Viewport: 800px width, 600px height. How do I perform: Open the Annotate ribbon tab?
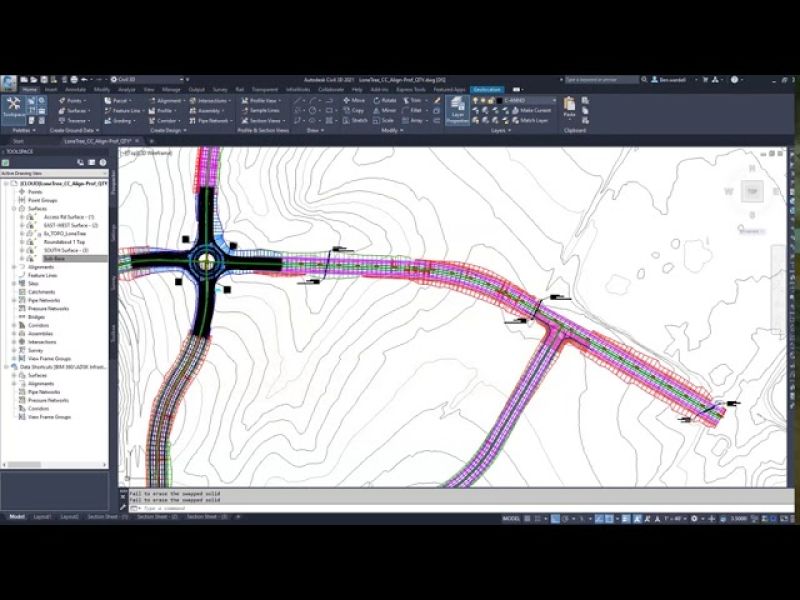pyautogui.click(x=76, y=90)
